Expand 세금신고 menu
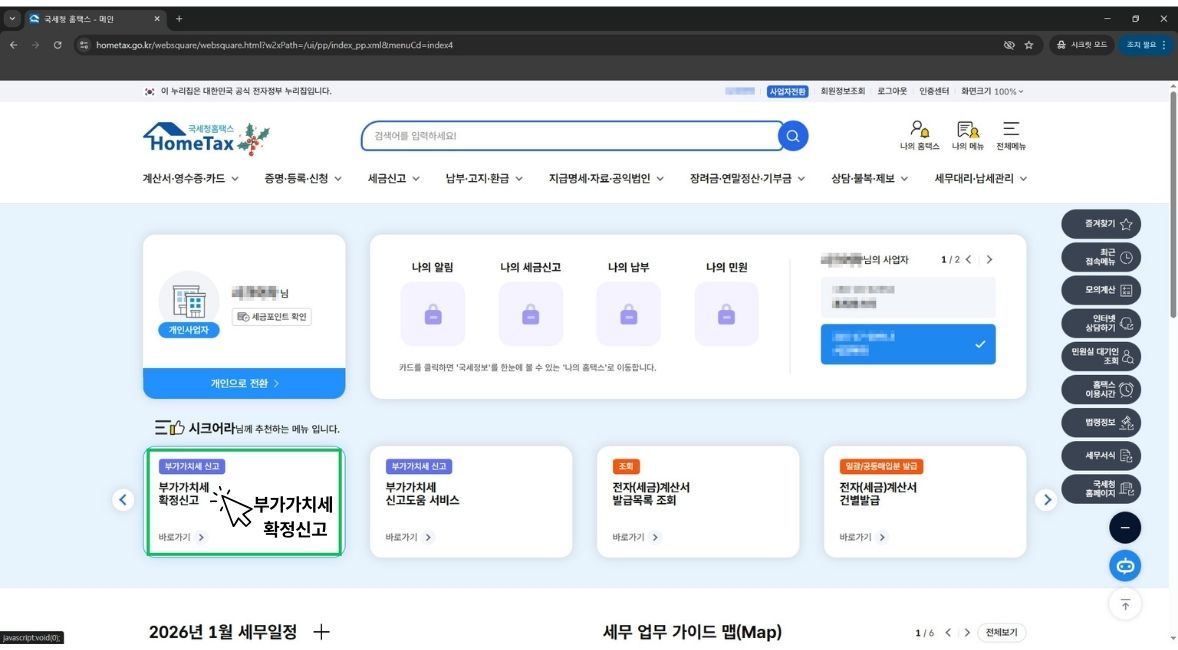This screenshot has height=650, width=1178. (394, 179)
